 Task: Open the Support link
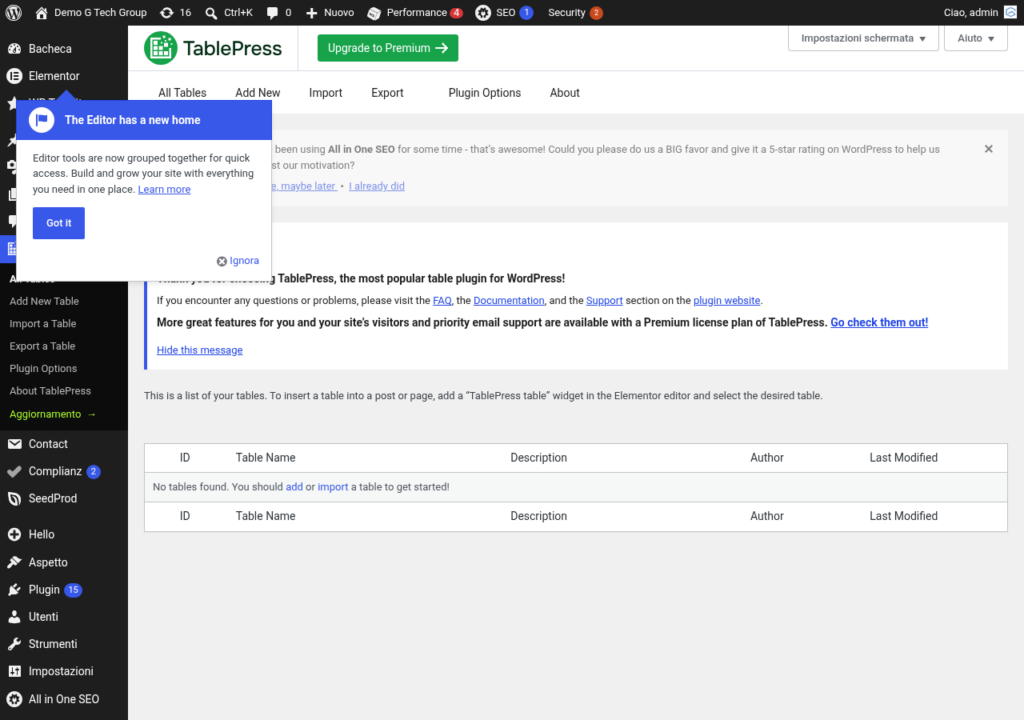click(604, 301)
